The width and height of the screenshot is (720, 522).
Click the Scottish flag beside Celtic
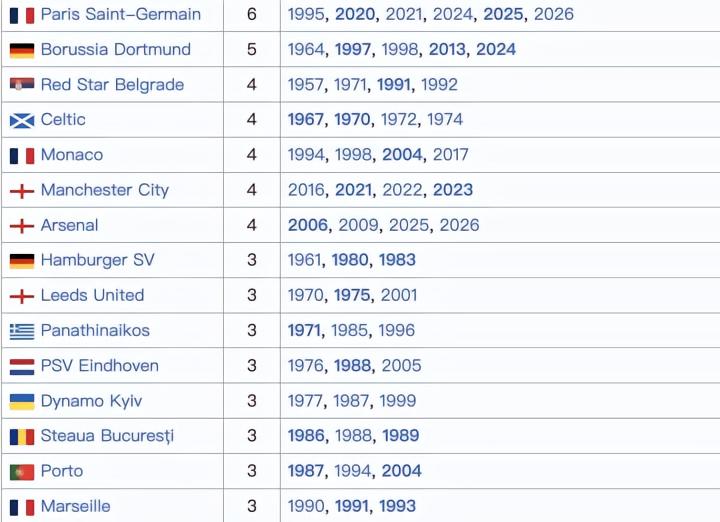tap(22, 120)
